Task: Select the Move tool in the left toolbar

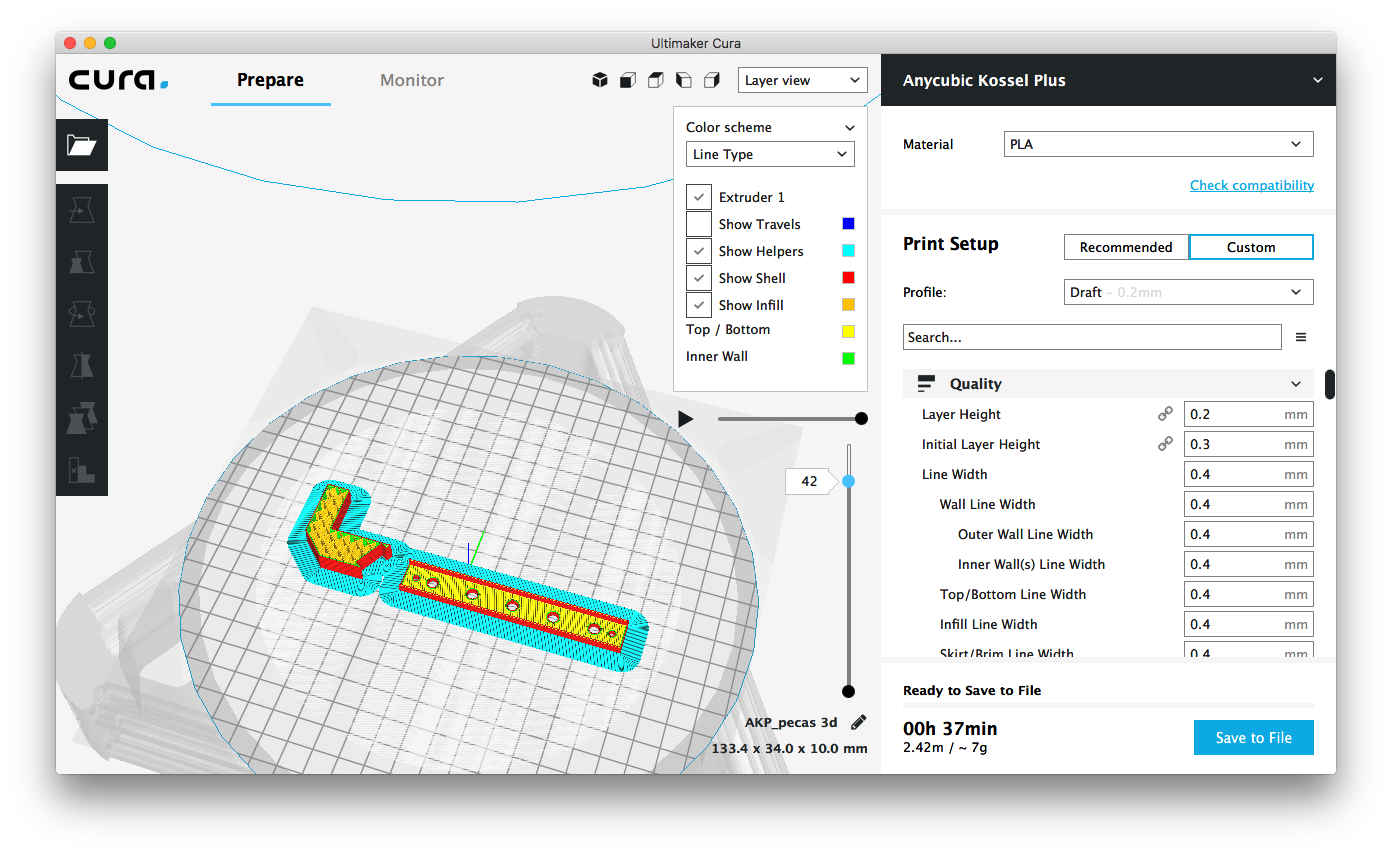Action: point(81,210)
